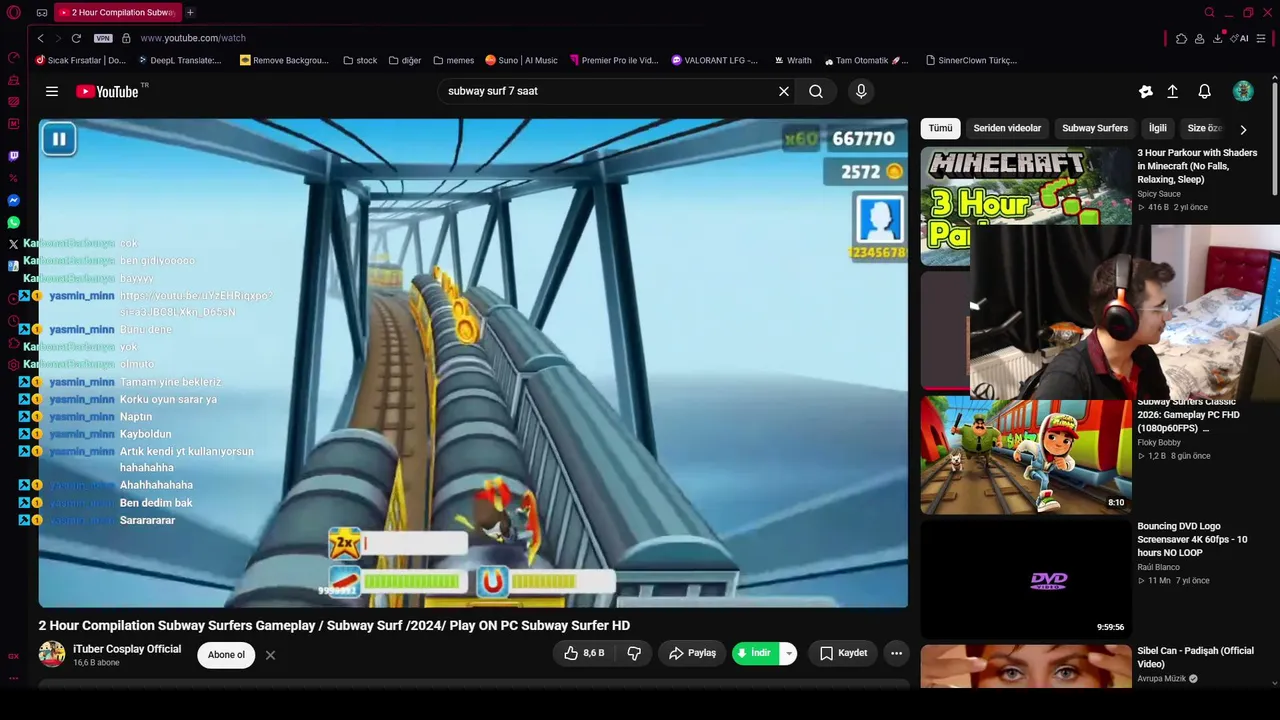Open 3 Hour Parkour with Shaders title

point(1197,166)
